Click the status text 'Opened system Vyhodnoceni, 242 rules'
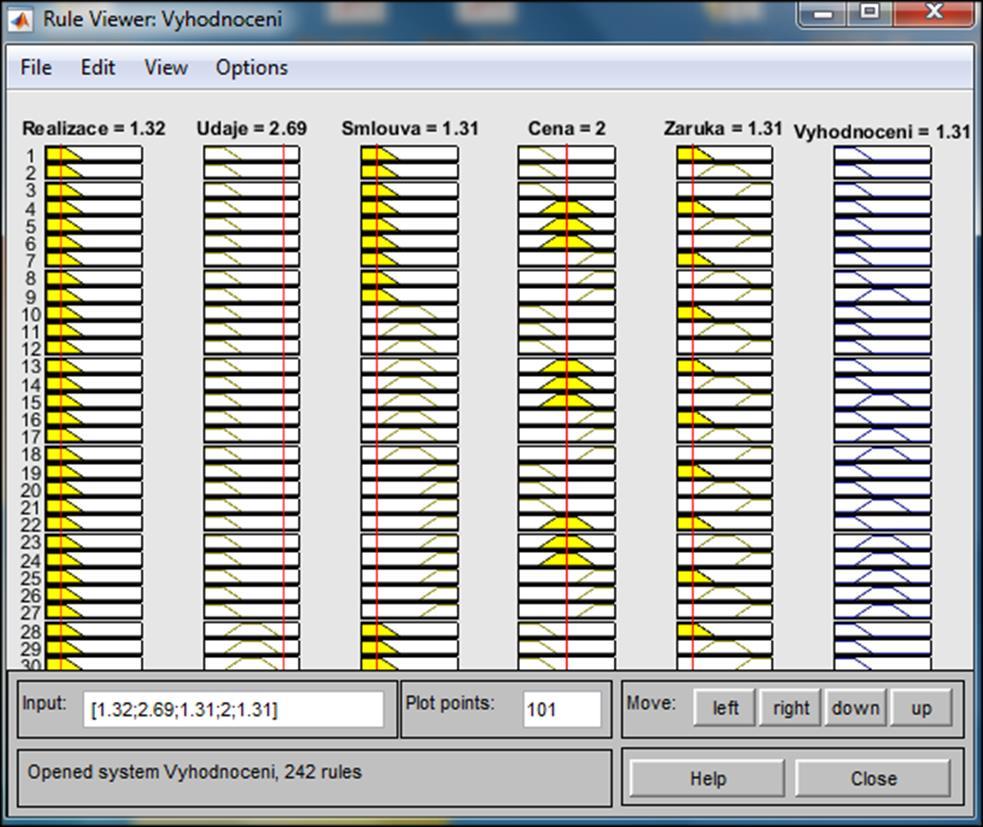 click(x=194, y=772)
